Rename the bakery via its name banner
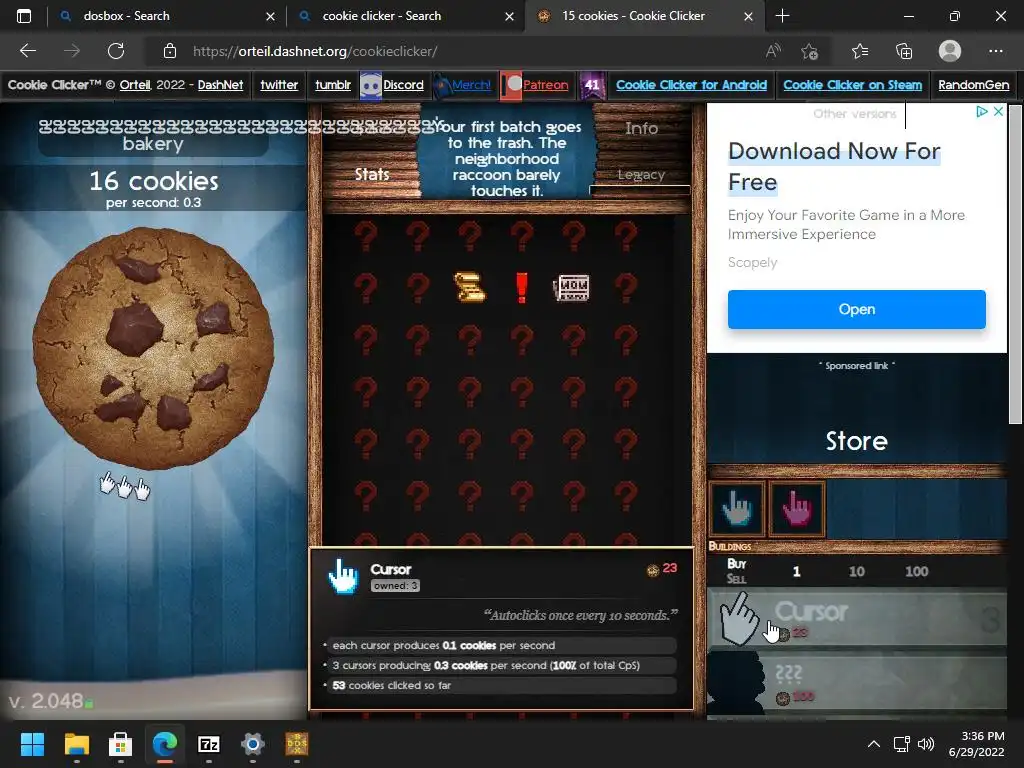This screenshot has height=768, width=1024. tap(153, 135)
